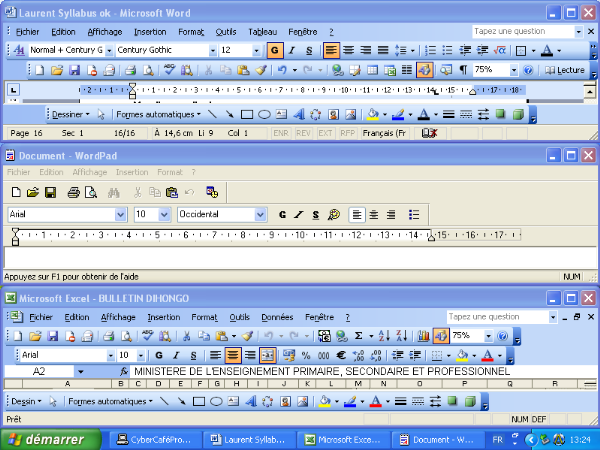The height and width of the screenshot is (450, 600).
Task: Open the Excel zoom 75% dropdown
Action: (x=488, y=336)
